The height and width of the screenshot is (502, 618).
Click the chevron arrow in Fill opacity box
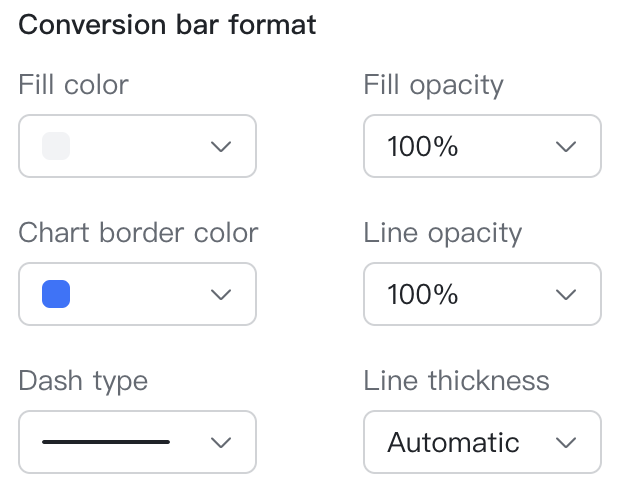(566, 147)
